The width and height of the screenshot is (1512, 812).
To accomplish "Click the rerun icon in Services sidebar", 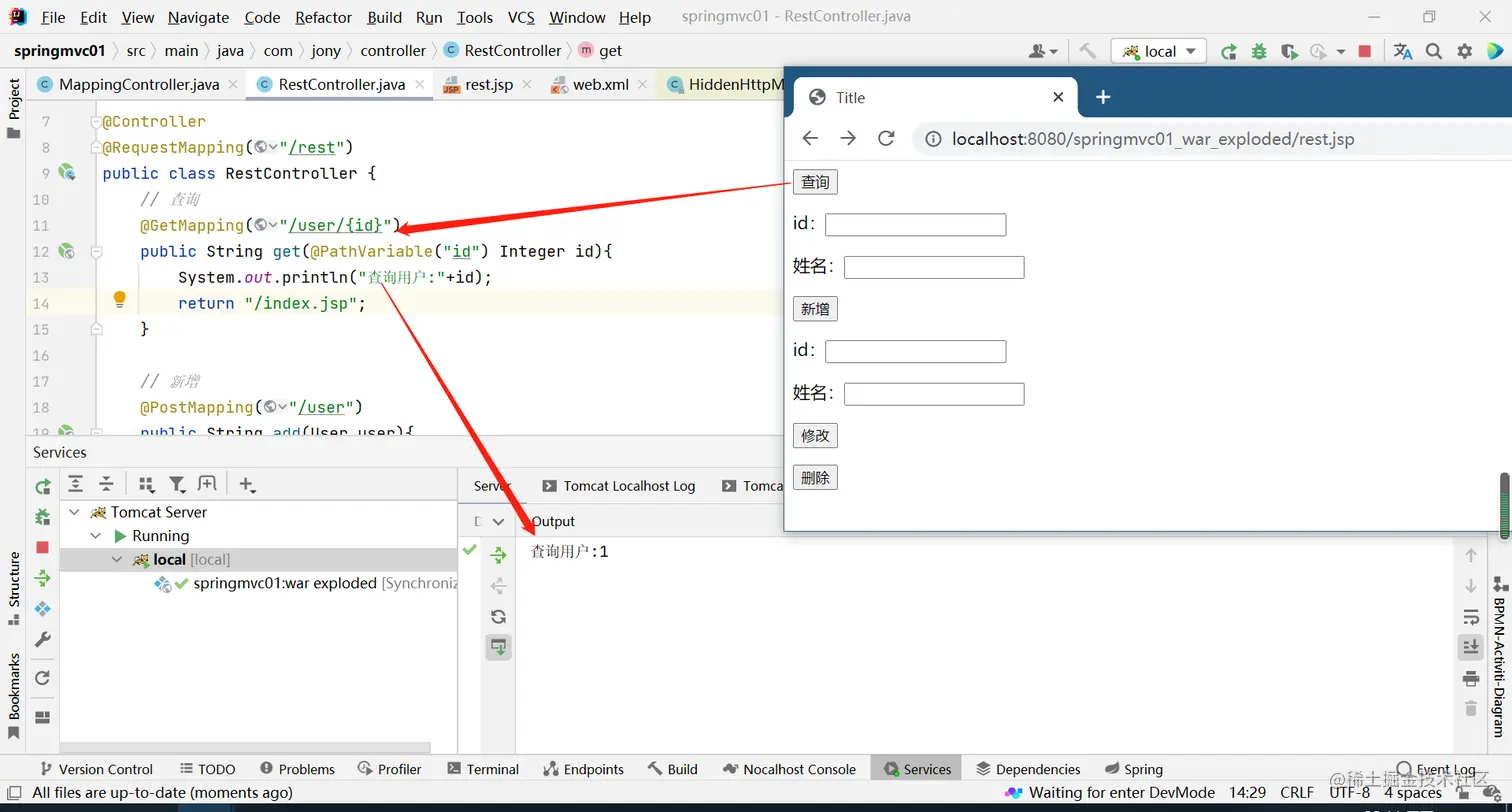I will tap(43, 487).
